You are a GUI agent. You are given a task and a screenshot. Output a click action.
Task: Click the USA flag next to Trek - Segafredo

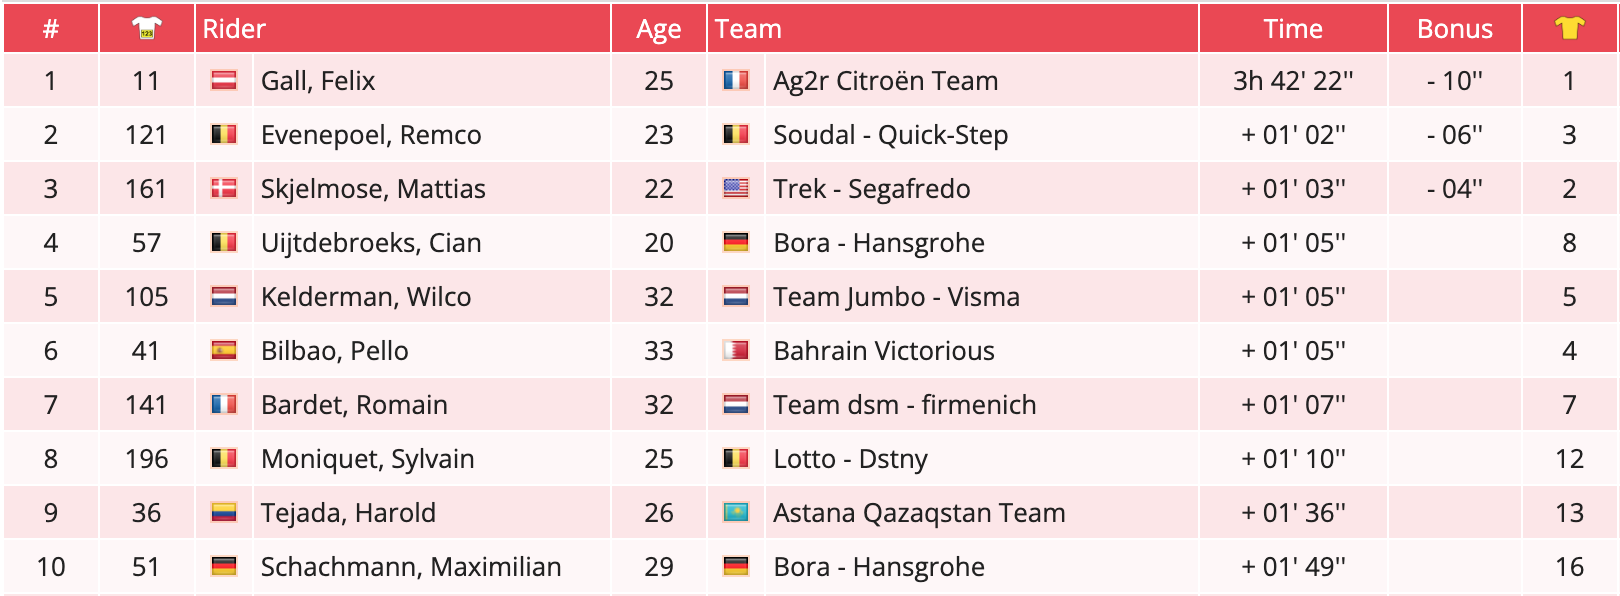click(x=736, y=189)
